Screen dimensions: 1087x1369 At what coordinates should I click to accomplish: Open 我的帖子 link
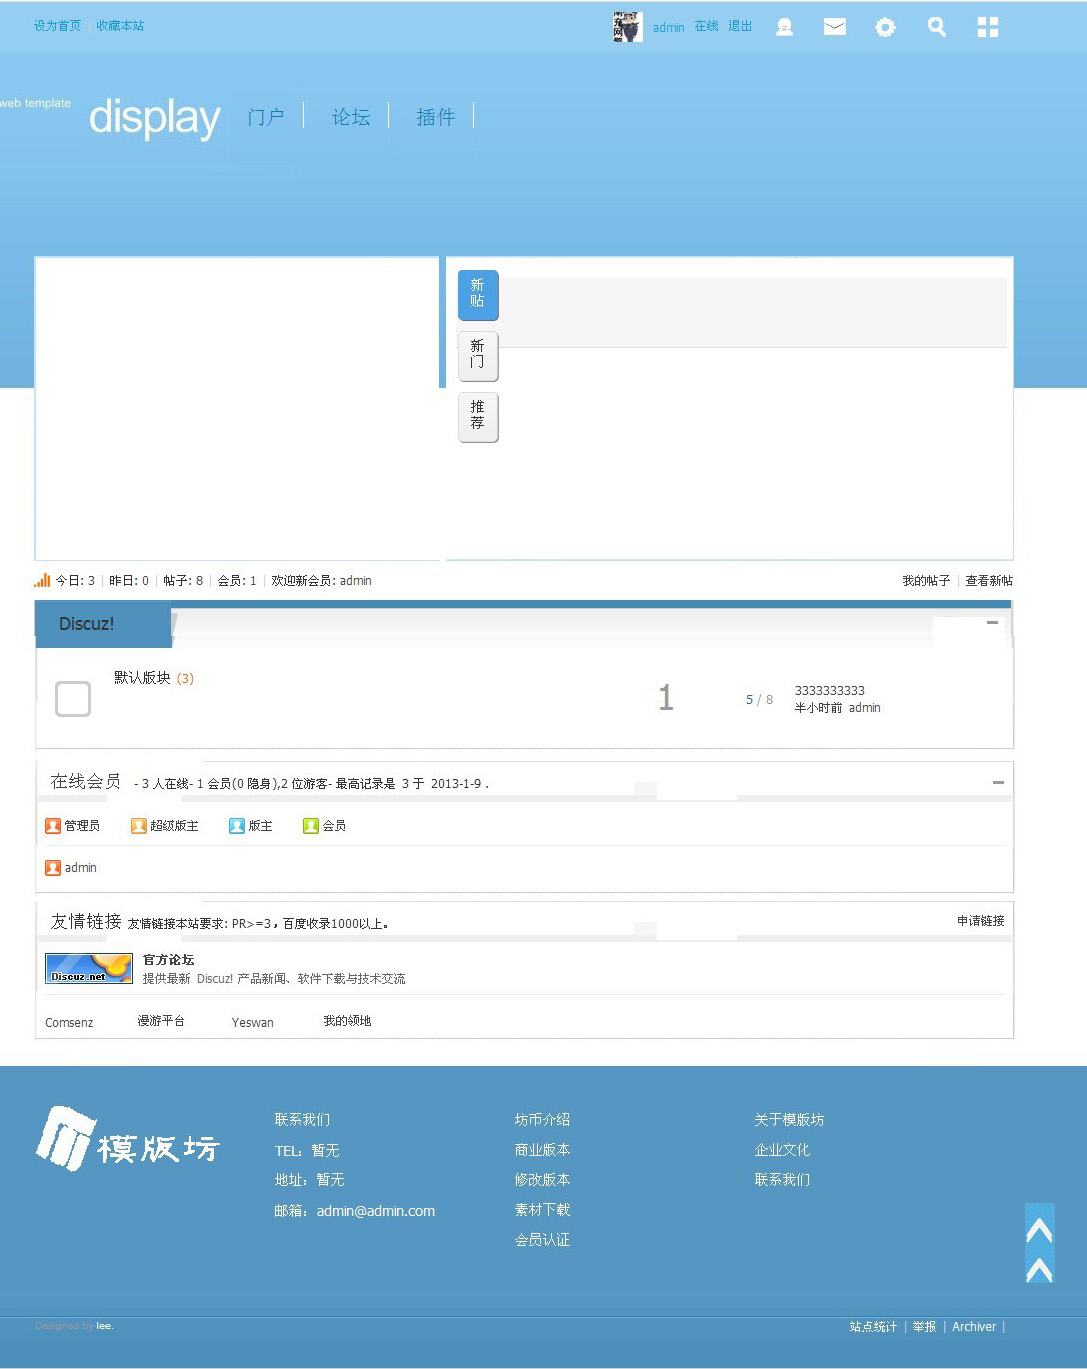point(926,581)
